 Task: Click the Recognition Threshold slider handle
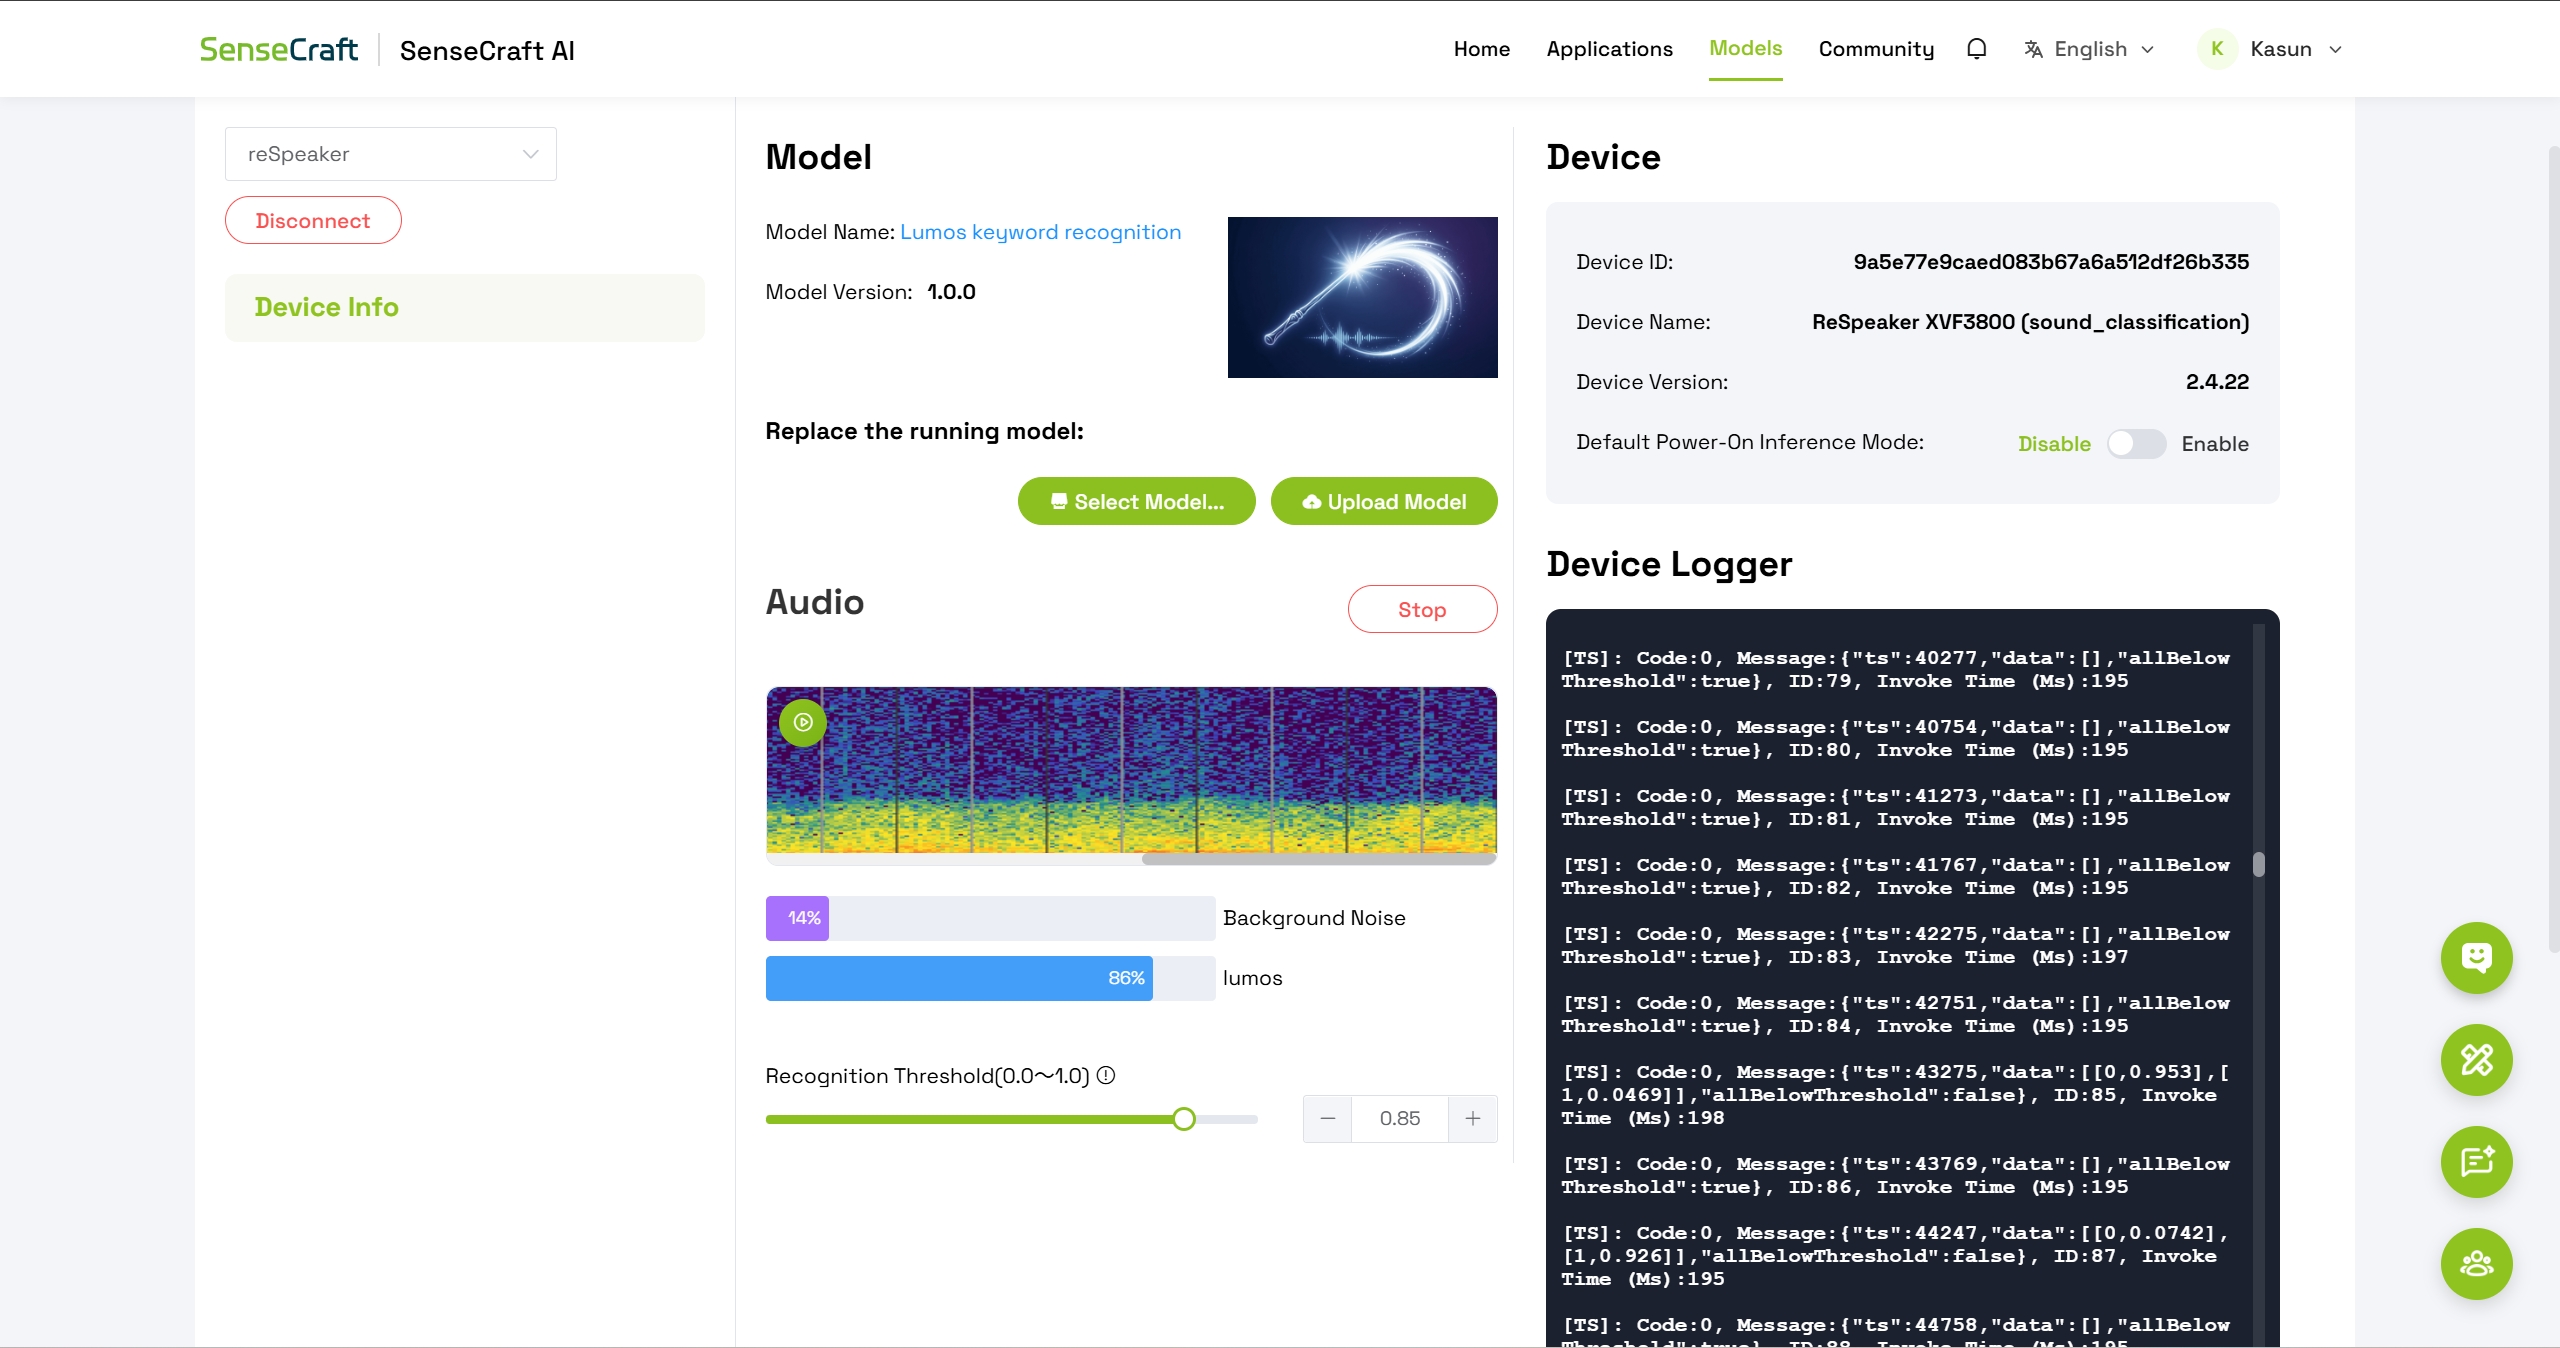click(x=1184, y=1119)
